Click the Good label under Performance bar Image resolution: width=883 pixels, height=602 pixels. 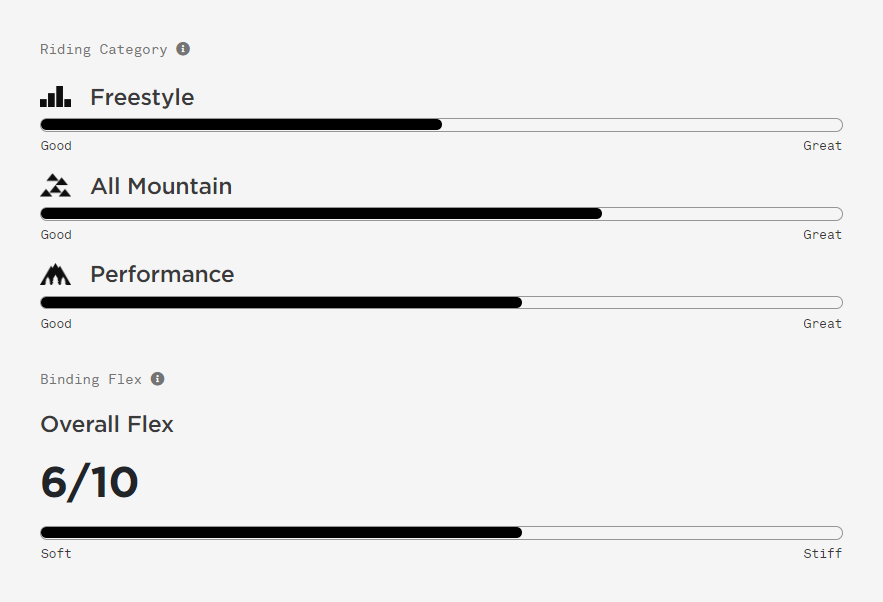pyautogui.click(x=56, y=324)
